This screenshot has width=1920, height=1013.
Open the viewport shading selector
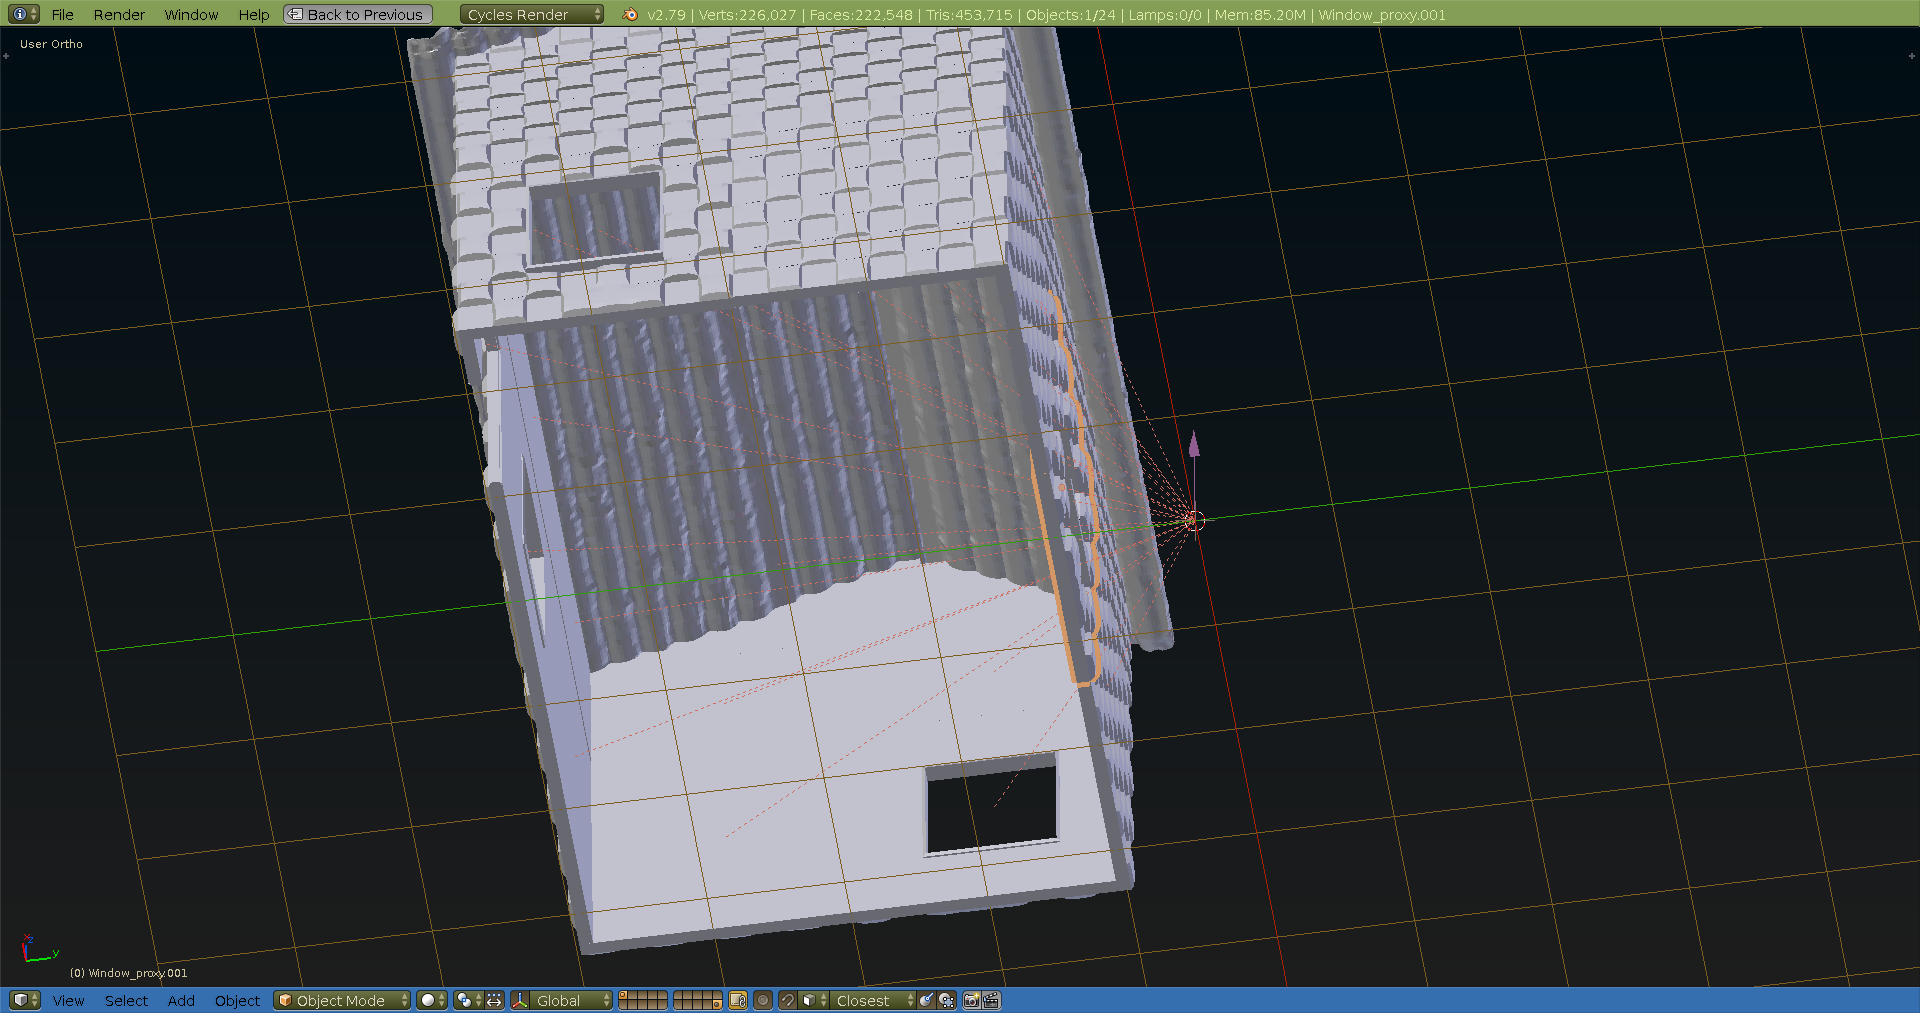432,1000
